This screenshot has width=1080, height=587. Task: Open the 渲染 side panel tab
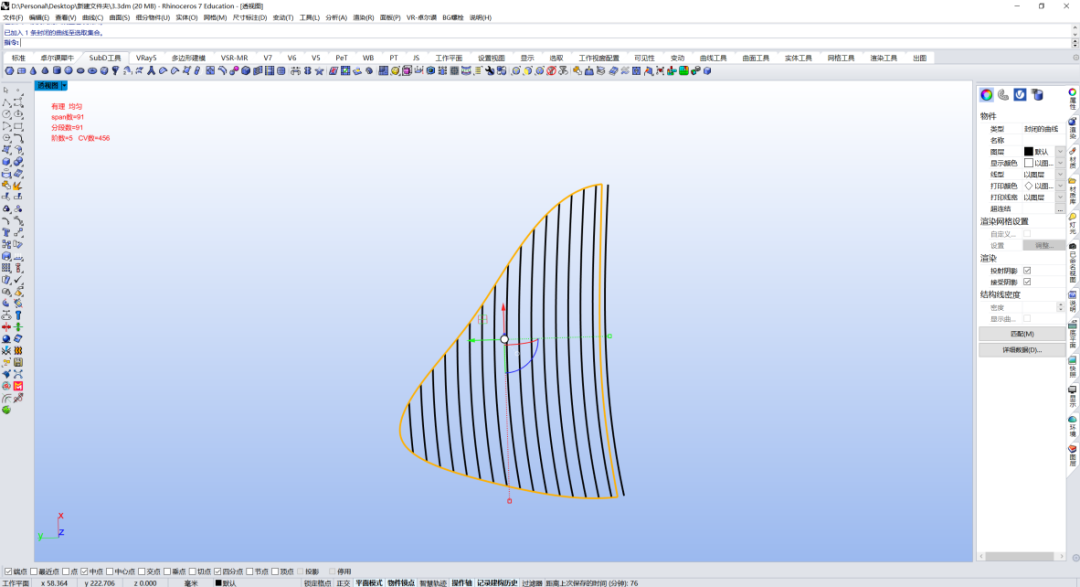(x=1072, y=129)
